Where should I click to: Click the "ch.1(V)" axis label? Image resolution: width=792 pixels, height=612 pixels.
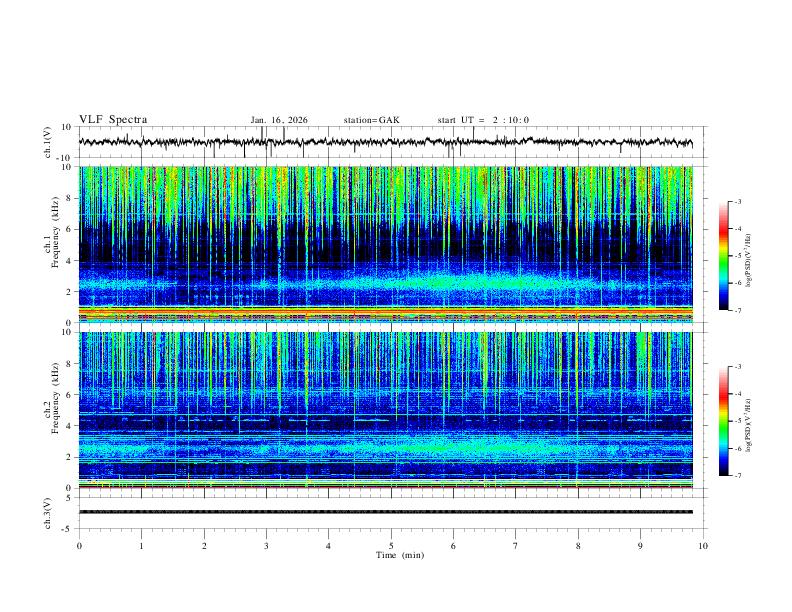[x=48, y=142]
